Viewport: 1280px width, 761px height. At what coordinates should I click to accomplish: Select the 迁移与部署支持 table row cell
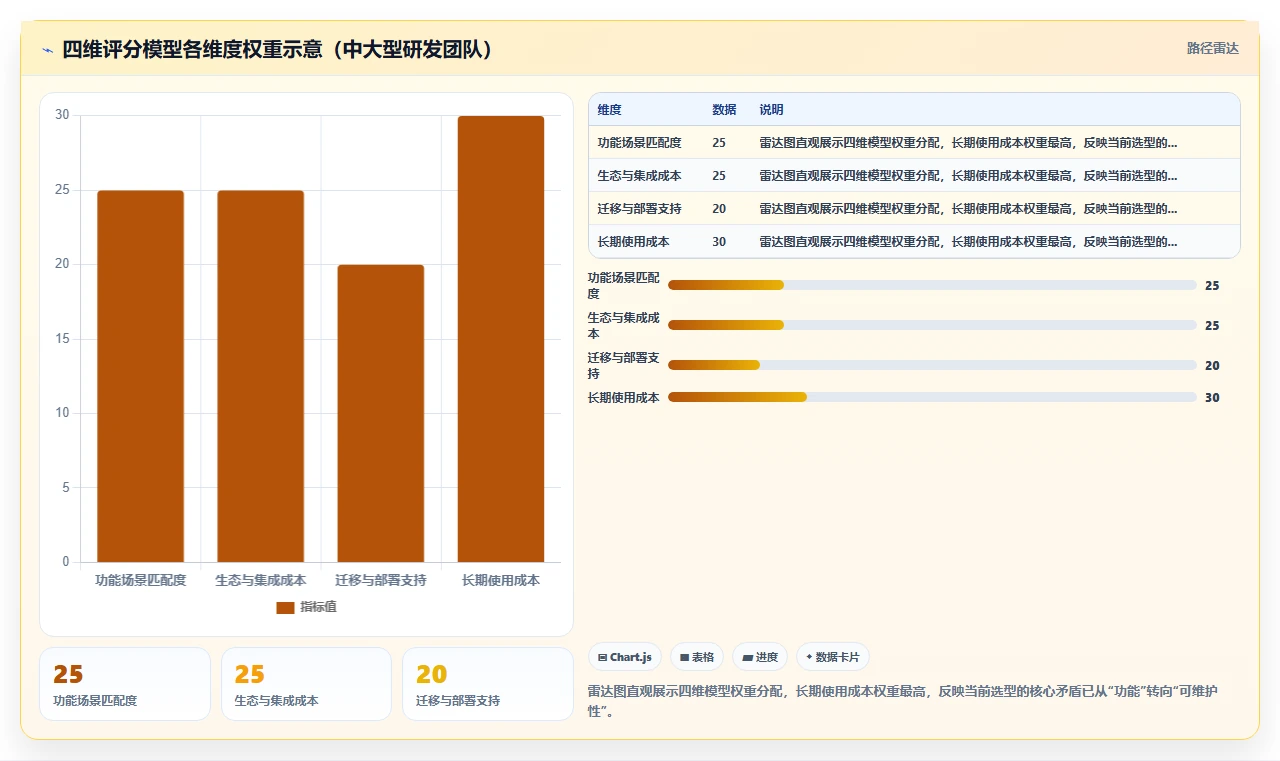point(639,208)
